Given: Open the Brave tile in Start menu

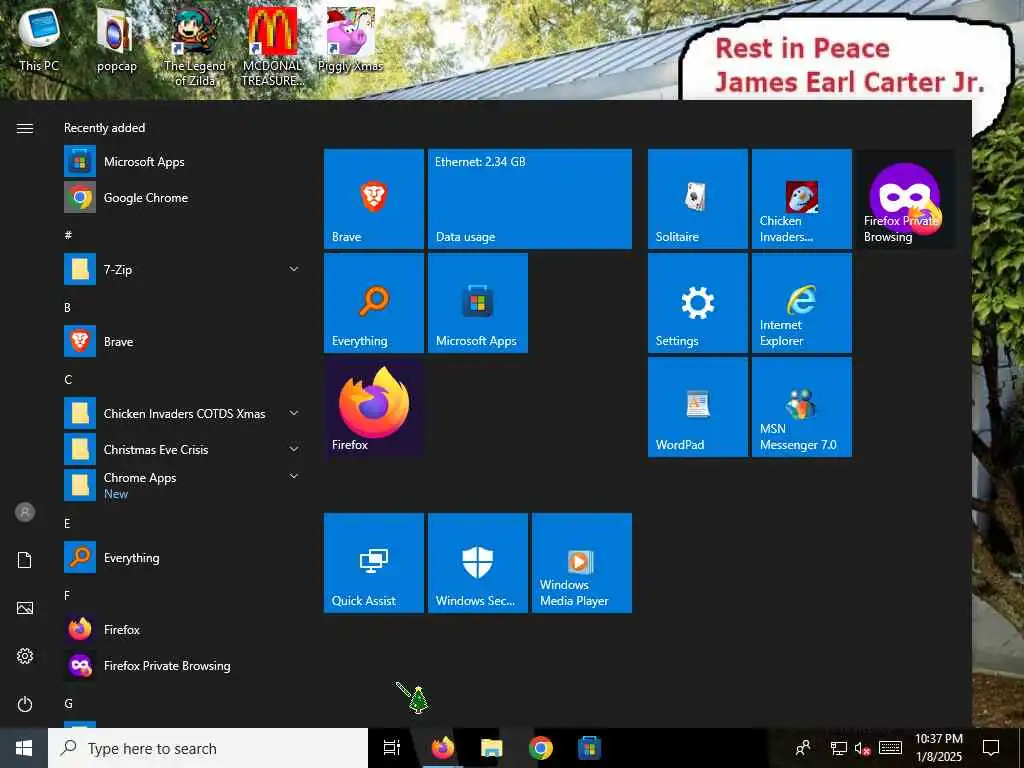Looking at the screenshot, I should point(374,199).
